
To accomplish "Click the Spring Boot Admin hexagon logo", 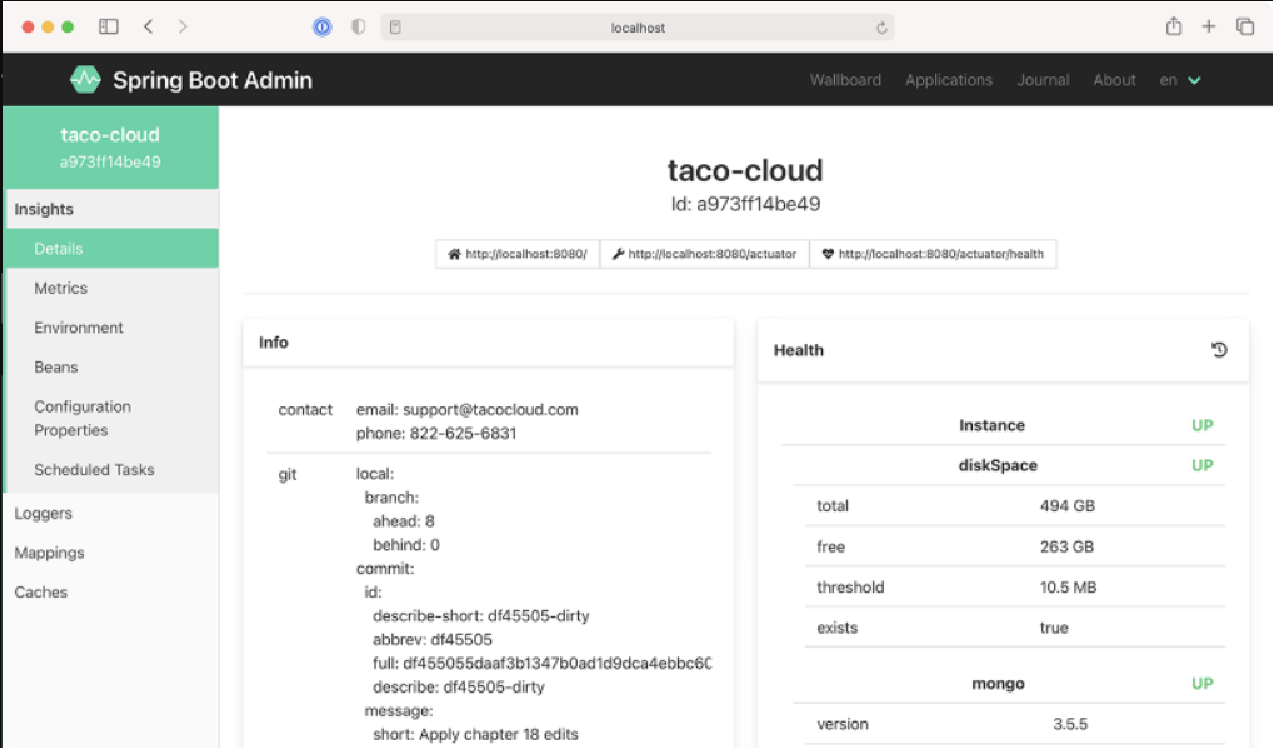I will [x=85, y=79].
